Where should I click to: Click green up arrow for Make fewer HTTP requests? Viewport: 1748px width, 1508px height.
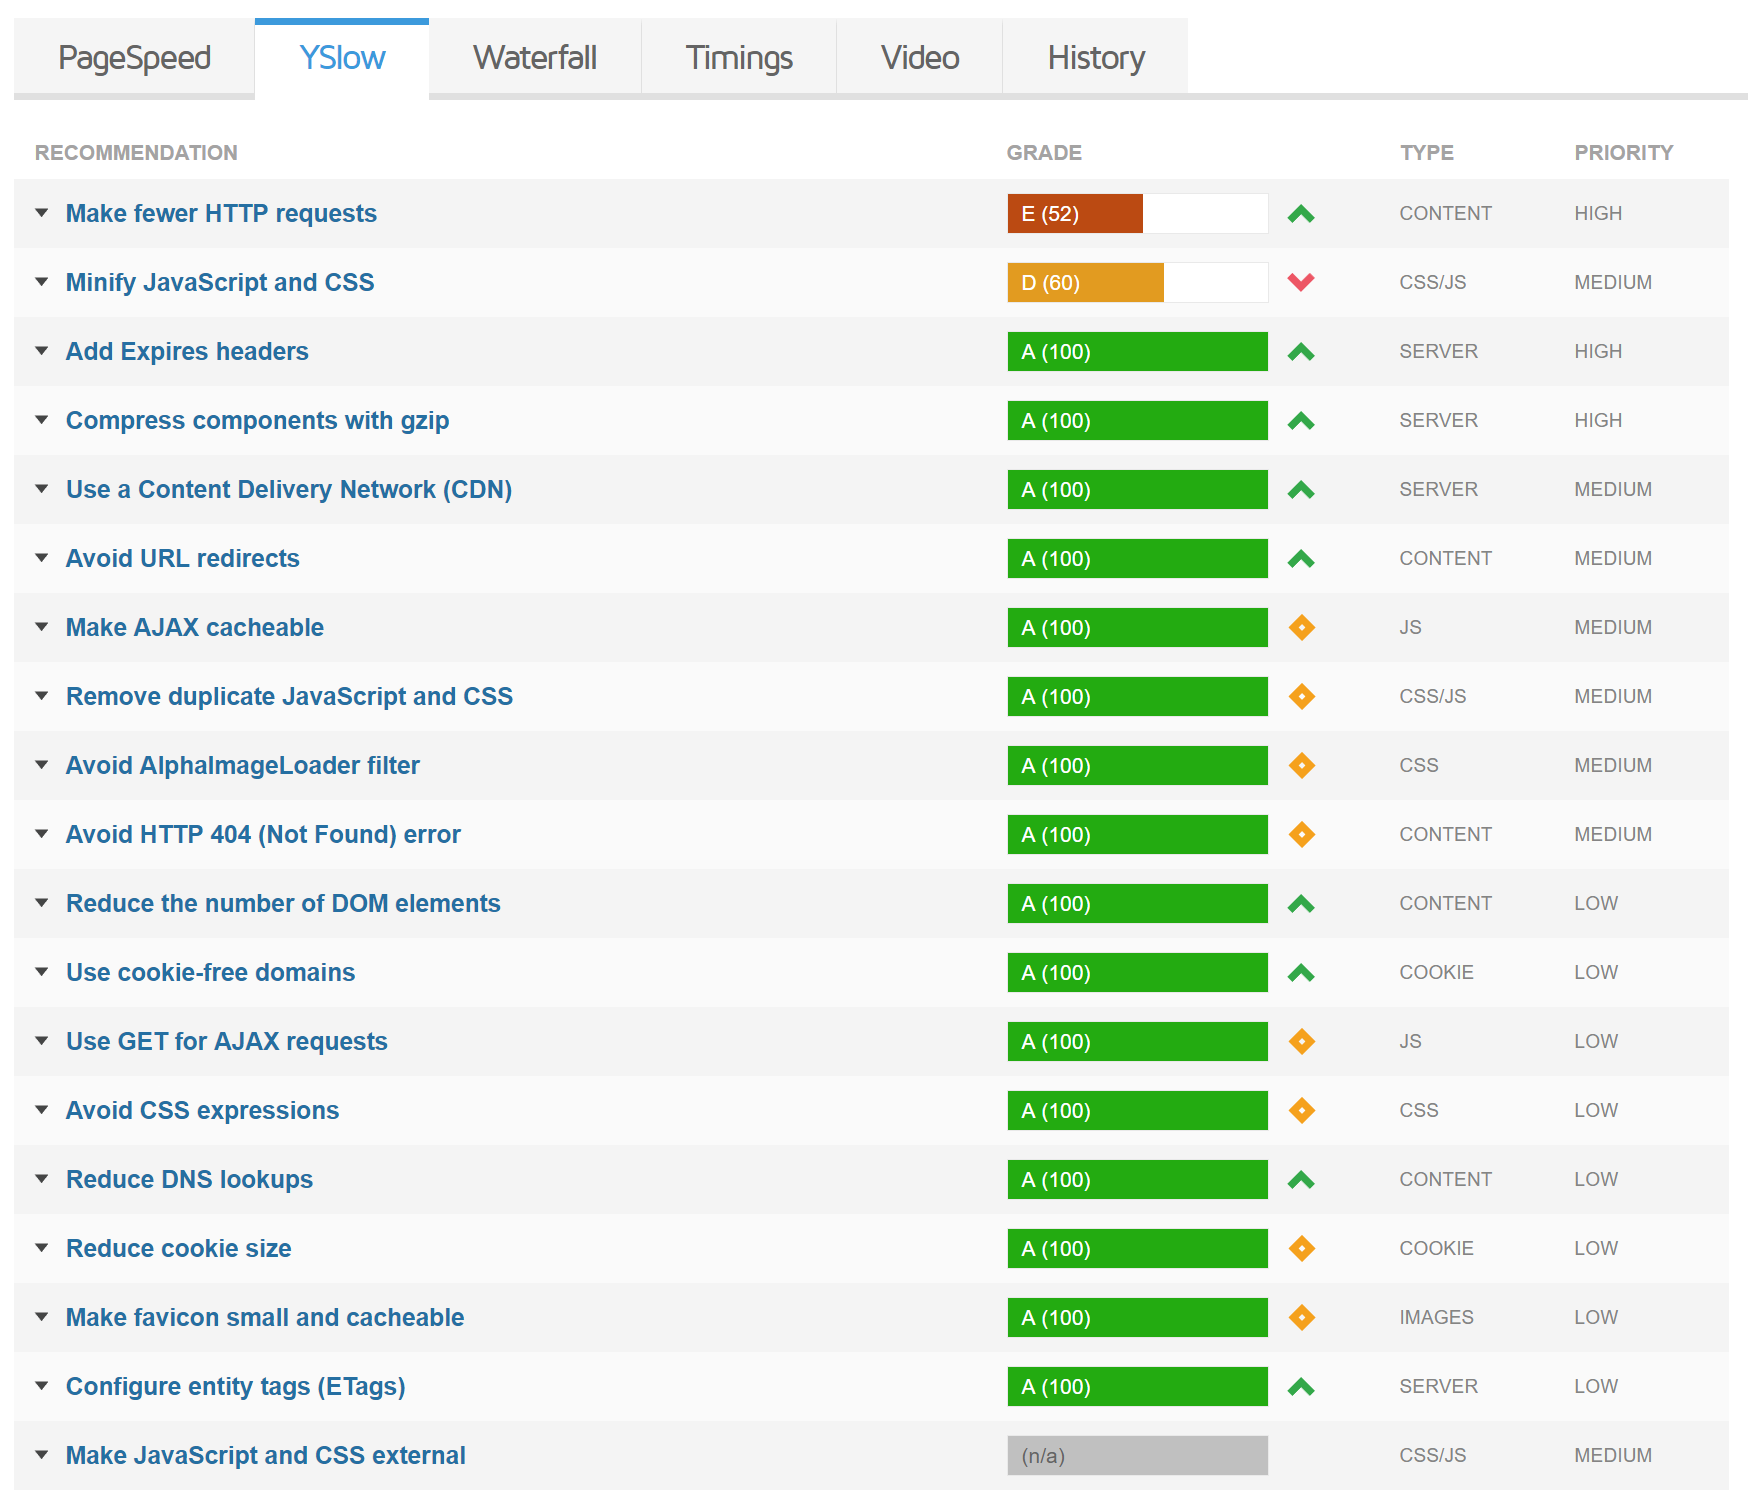[1301, 214]
